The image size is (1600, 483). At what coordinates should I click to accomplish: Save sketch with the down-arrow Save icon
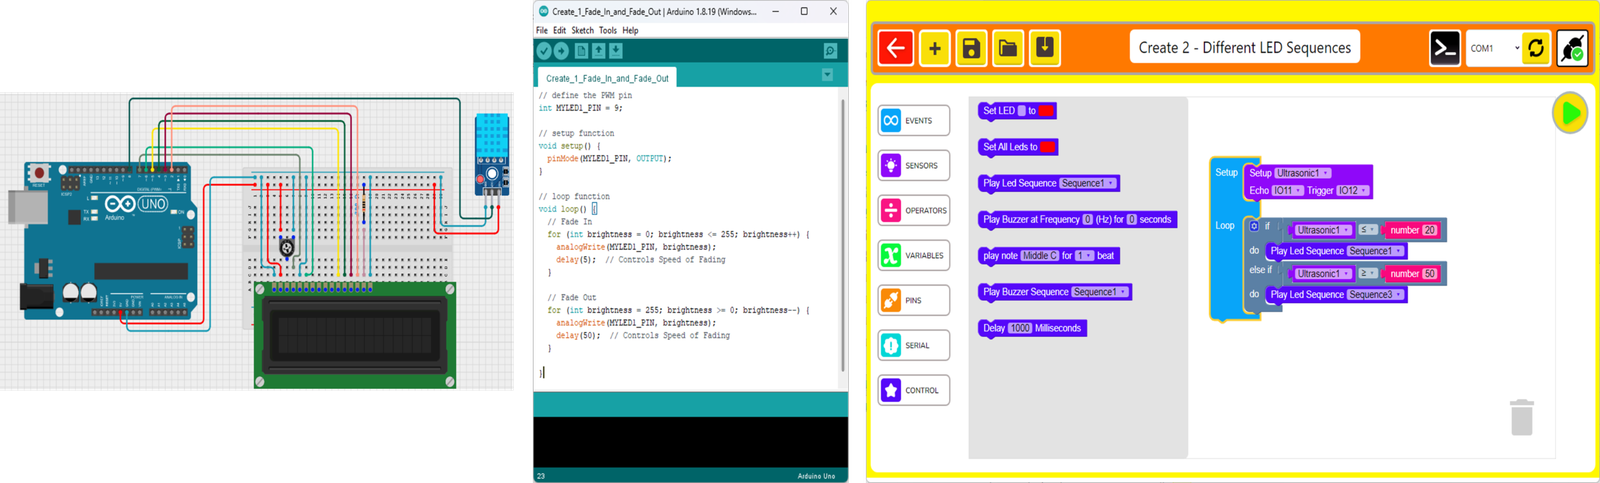(616, 51)
